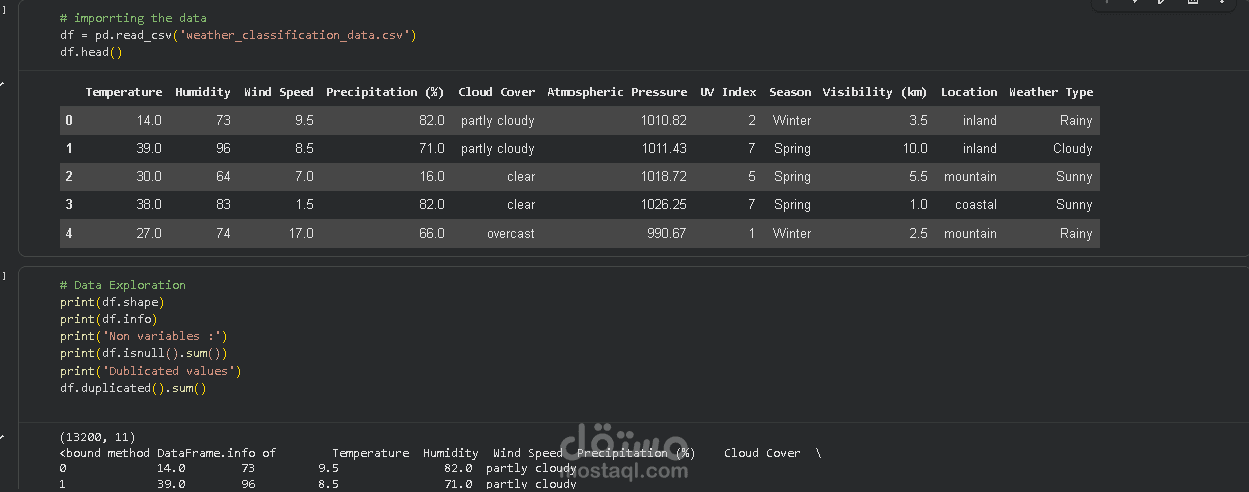Click the pressure value 1011.43

pos(664,148)
